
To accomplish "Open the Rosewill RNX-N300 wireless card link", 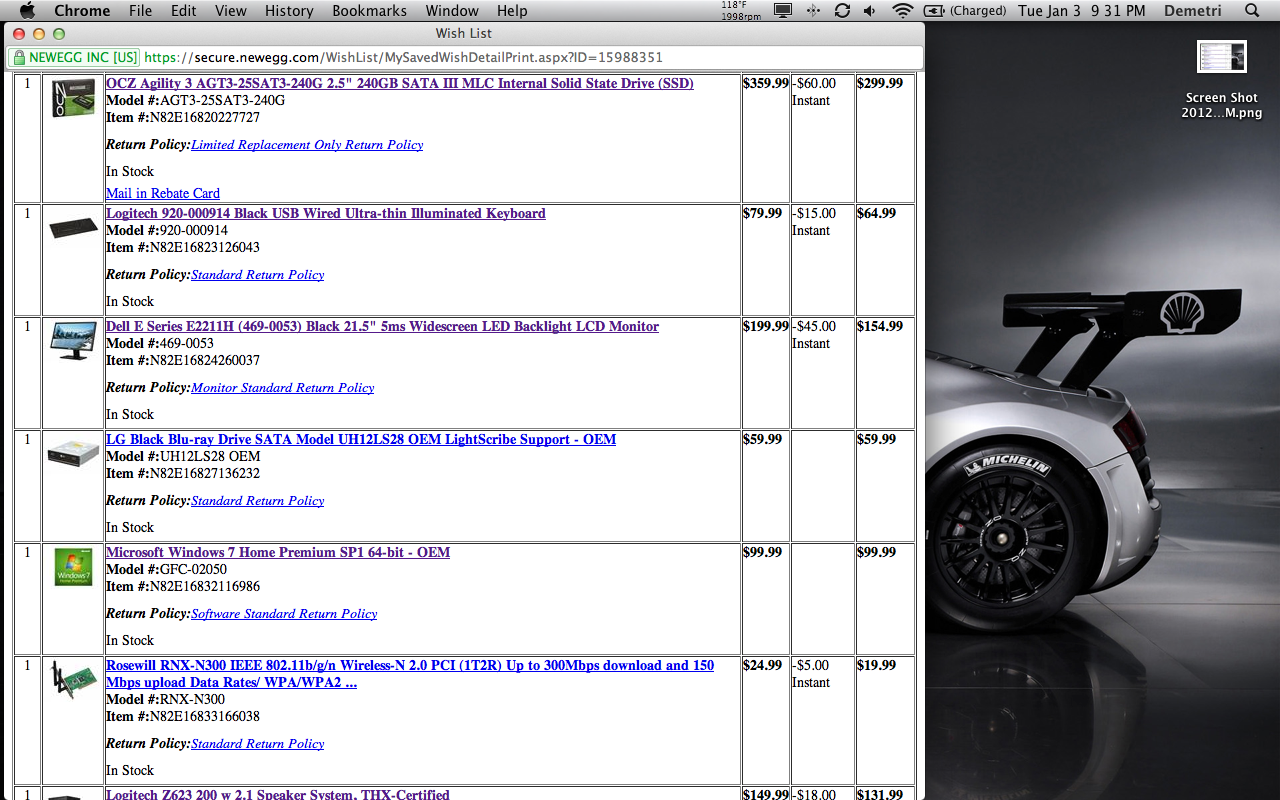I will pyautogui.click(x=410, y=674).
